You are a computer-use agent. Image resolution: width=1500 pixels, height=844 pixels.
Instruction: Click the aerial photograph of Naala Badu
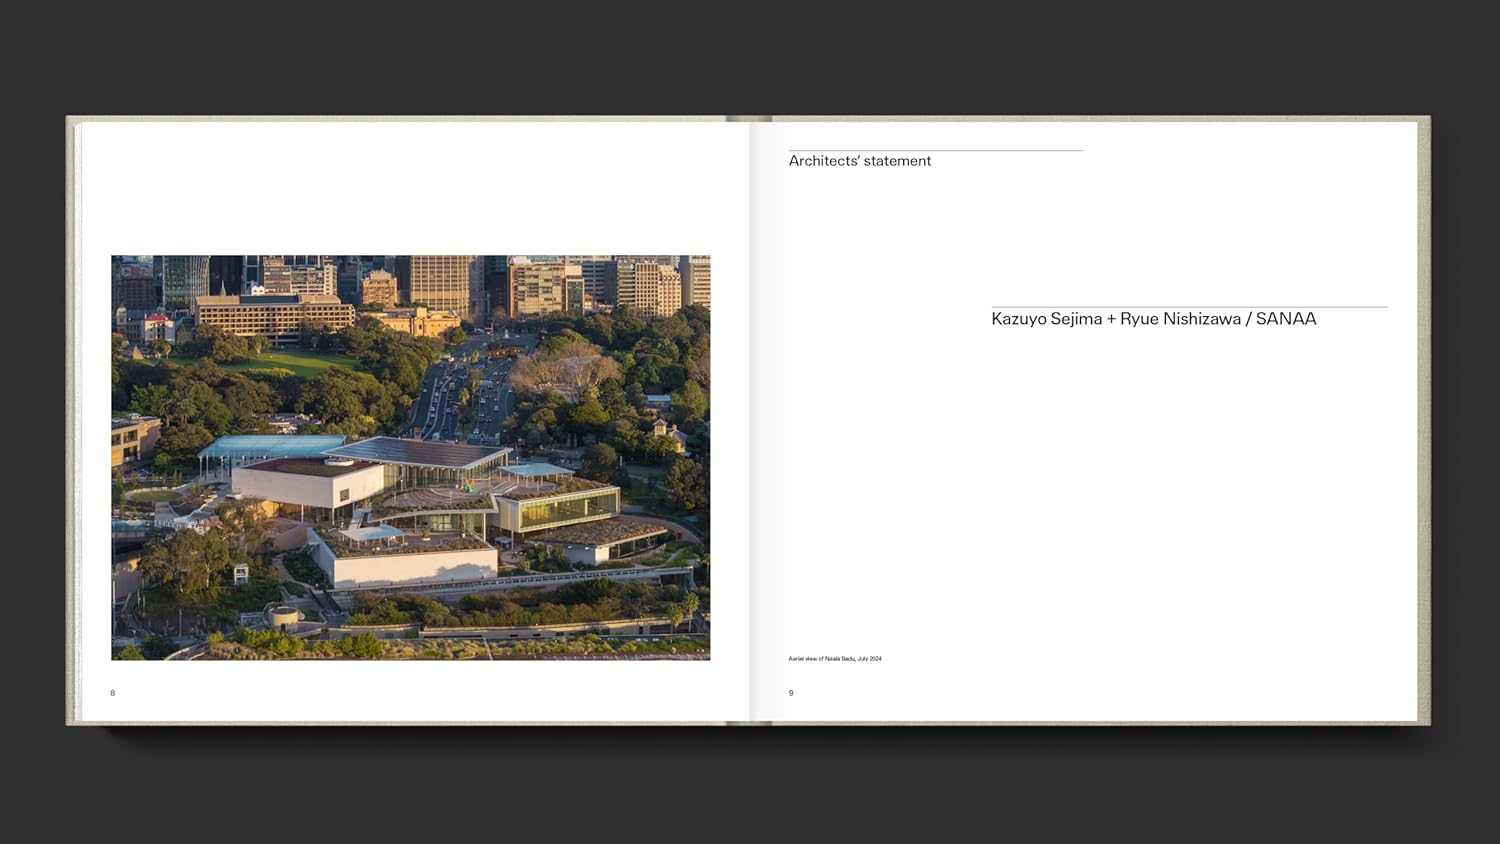point(410,456)
